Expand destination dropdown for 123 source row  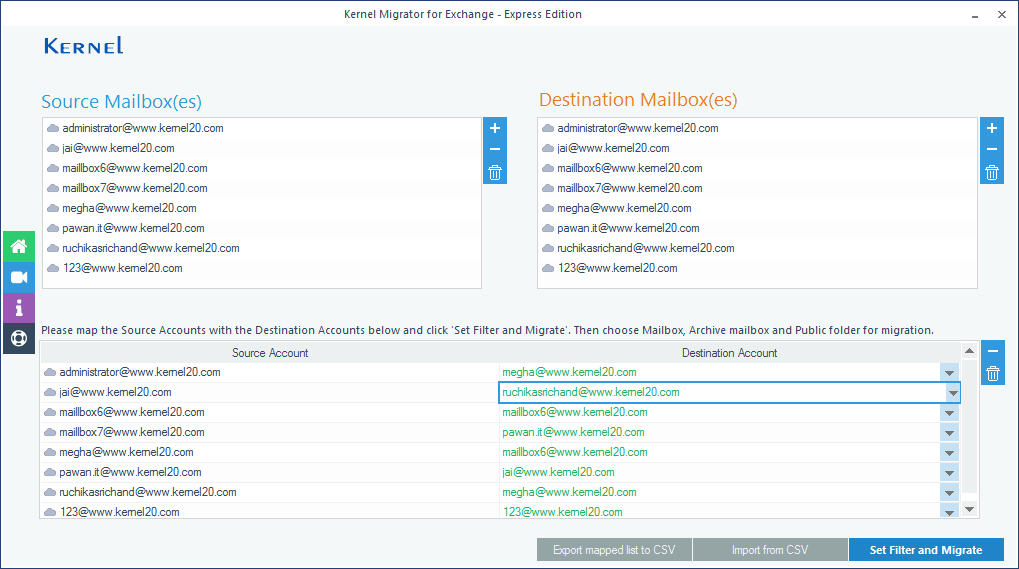tap(949, 512)
